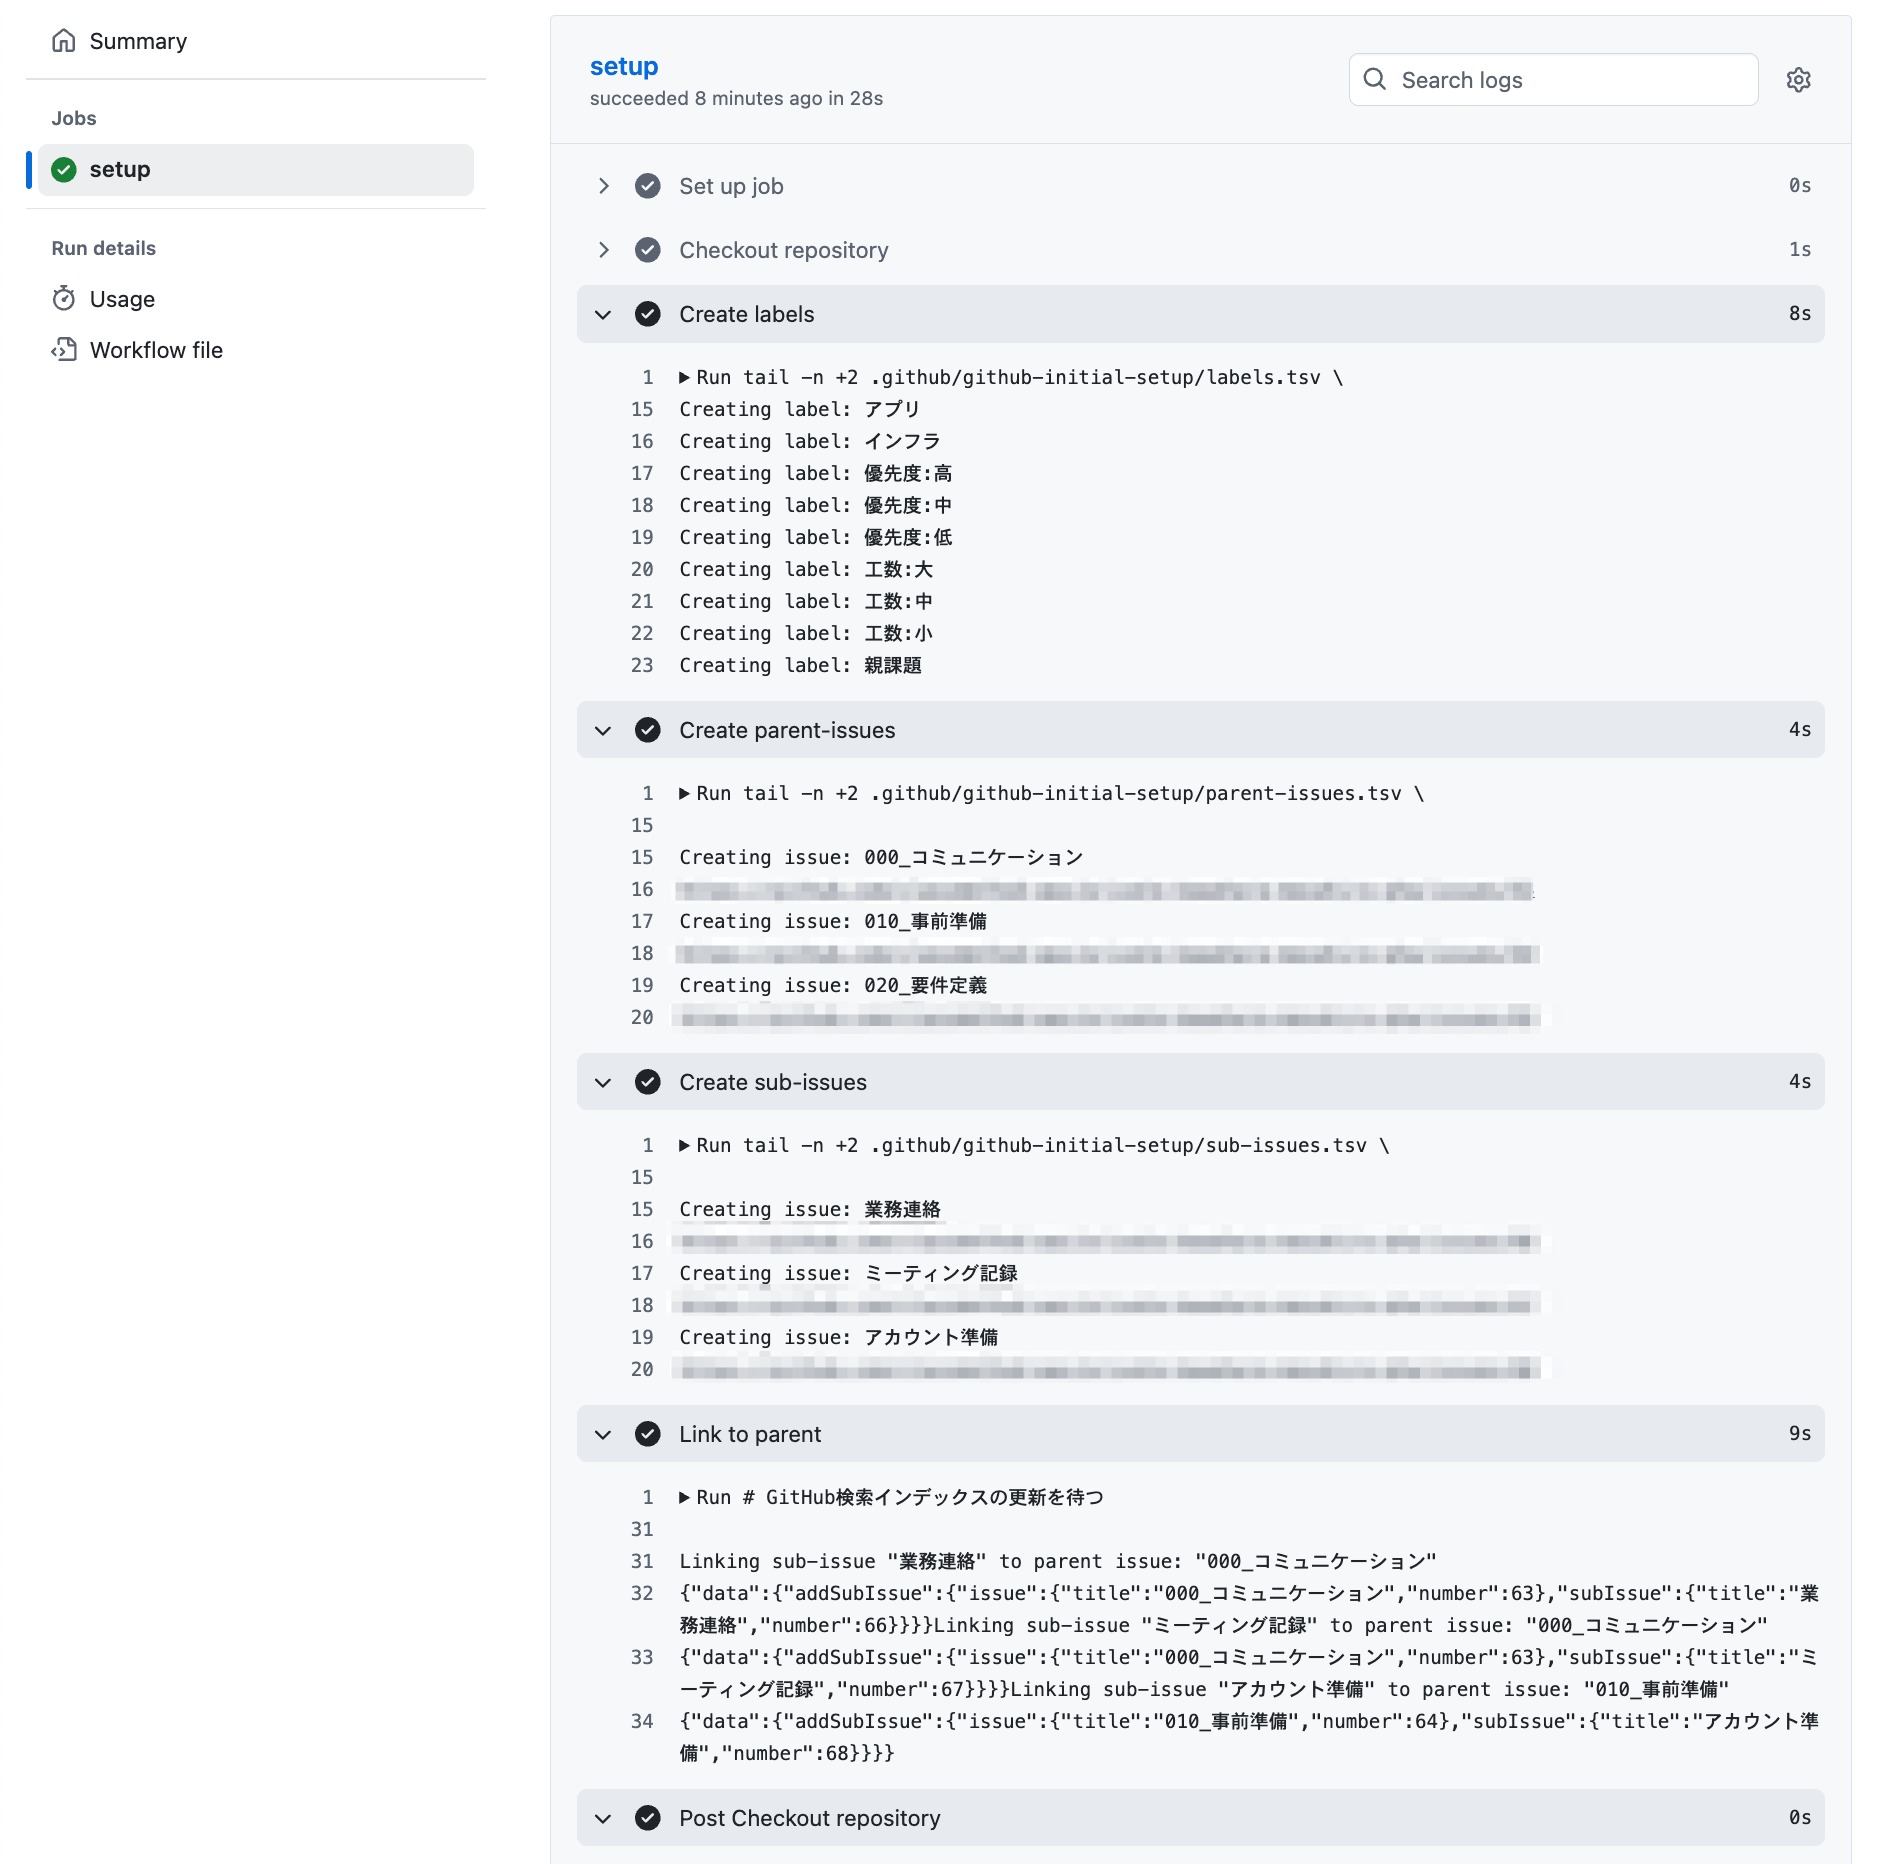Click the Workflow file icon
Image resolution: width=1882 pixels, height=1864 pixels.
pos(64,350)
